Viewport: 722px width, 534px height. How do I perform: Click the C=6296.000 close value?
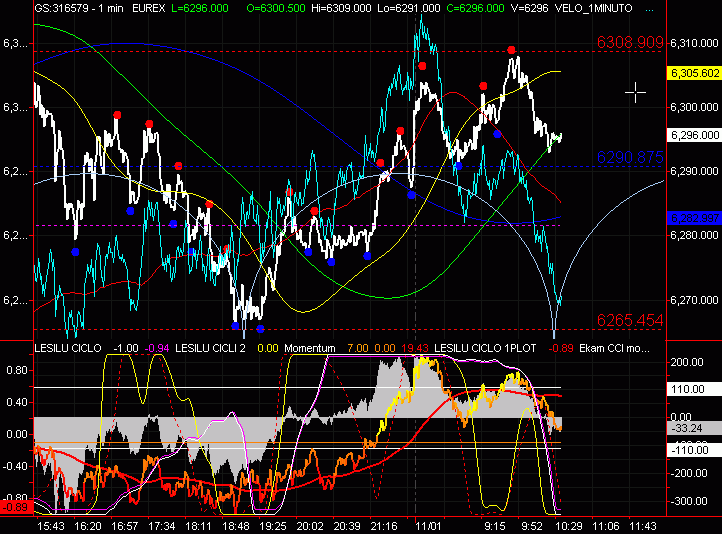[x=475, y=8]
